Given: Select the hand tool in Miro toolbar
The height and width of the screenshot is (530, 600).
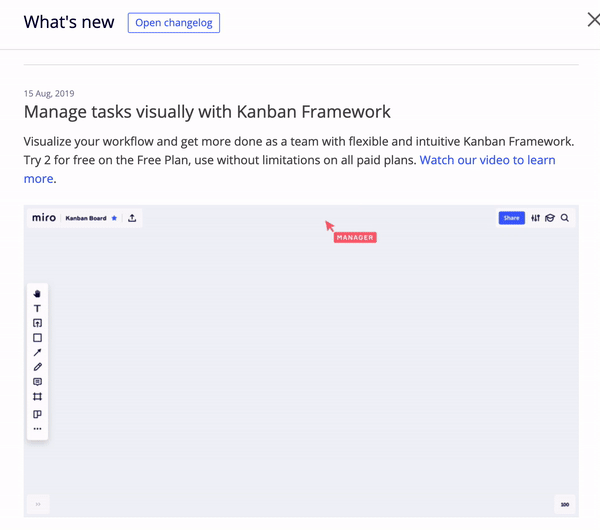Looking at the screenshot, I should click(37, 294).
